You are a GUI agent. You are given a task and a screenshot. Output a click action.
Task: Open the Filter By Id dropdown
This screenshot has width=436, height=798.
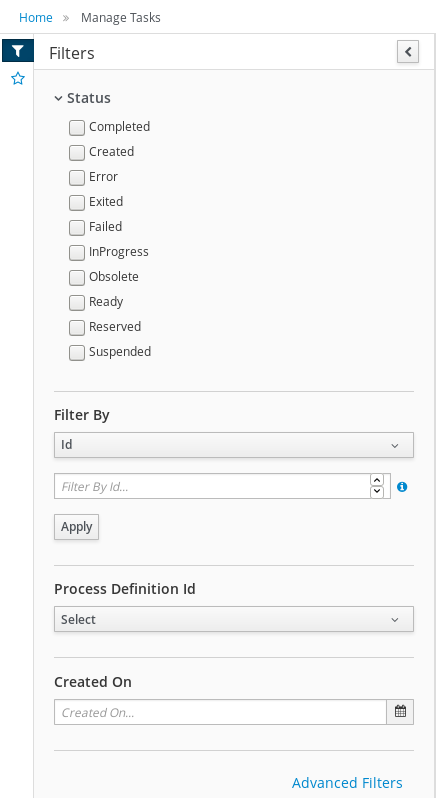(234, 445)
